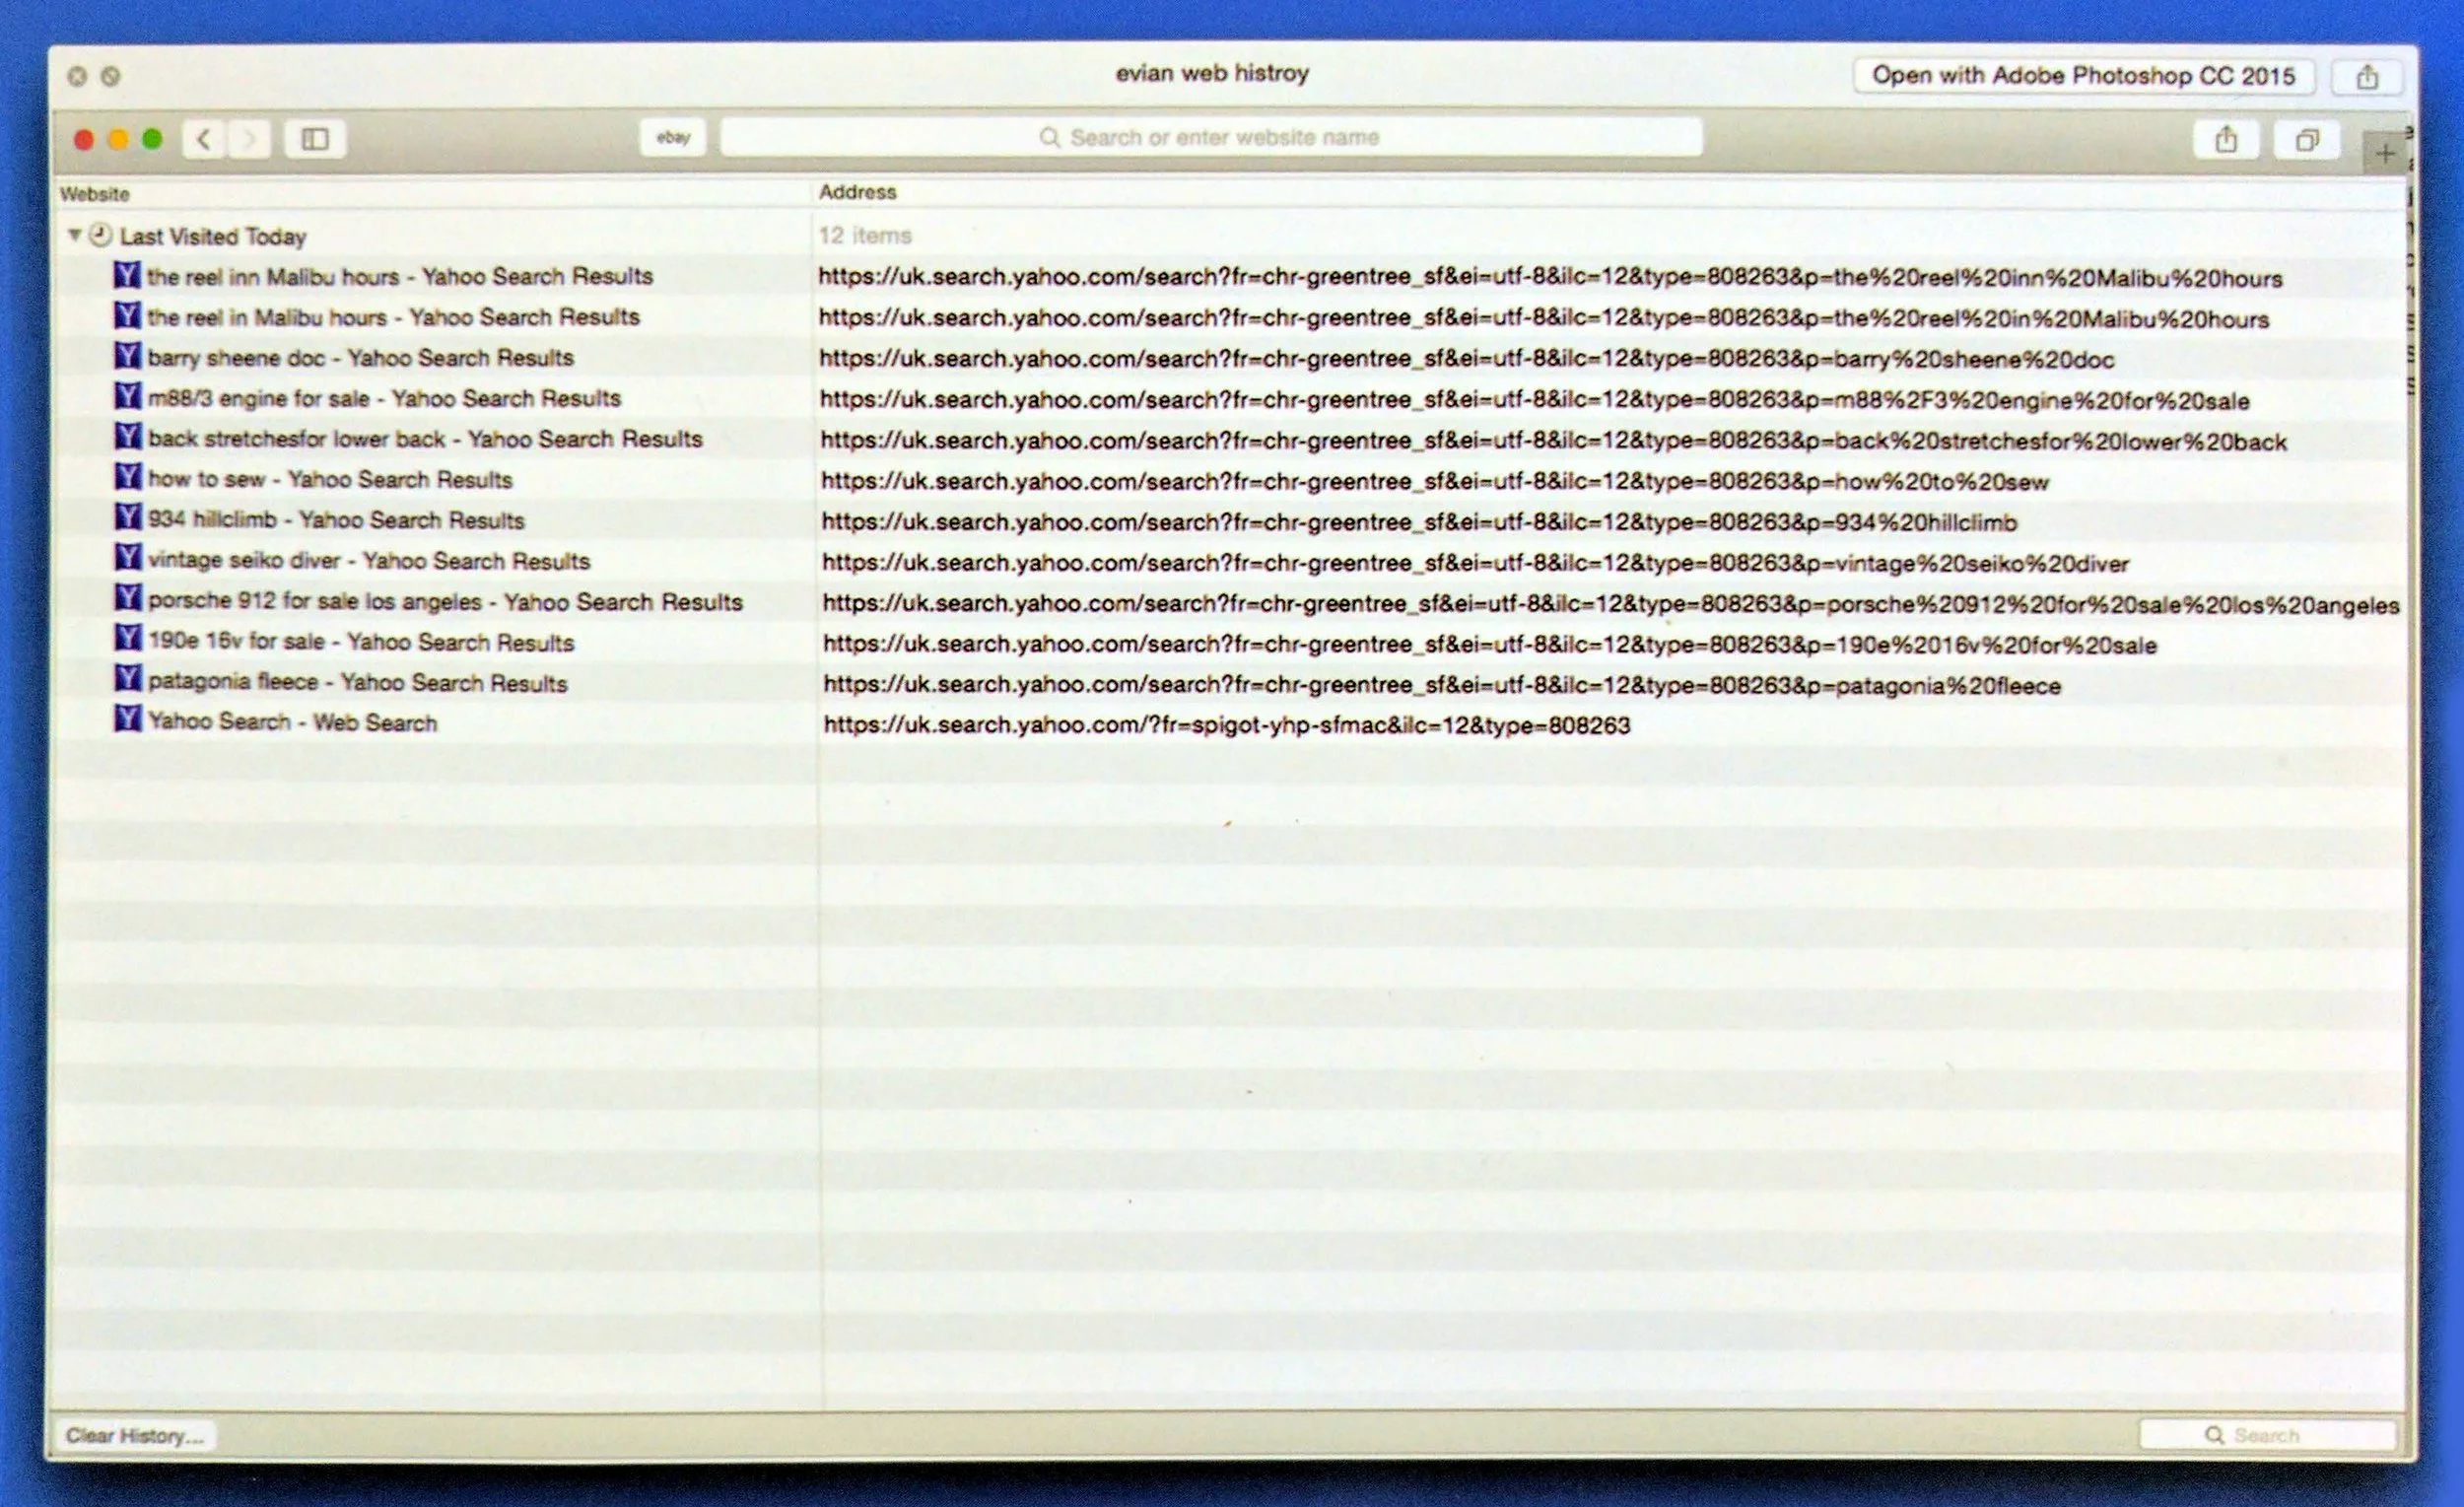The image size is (2464, 1507).
Task: Click the URL ending in patagonia%20fleece
Action: click(1442, 685)
